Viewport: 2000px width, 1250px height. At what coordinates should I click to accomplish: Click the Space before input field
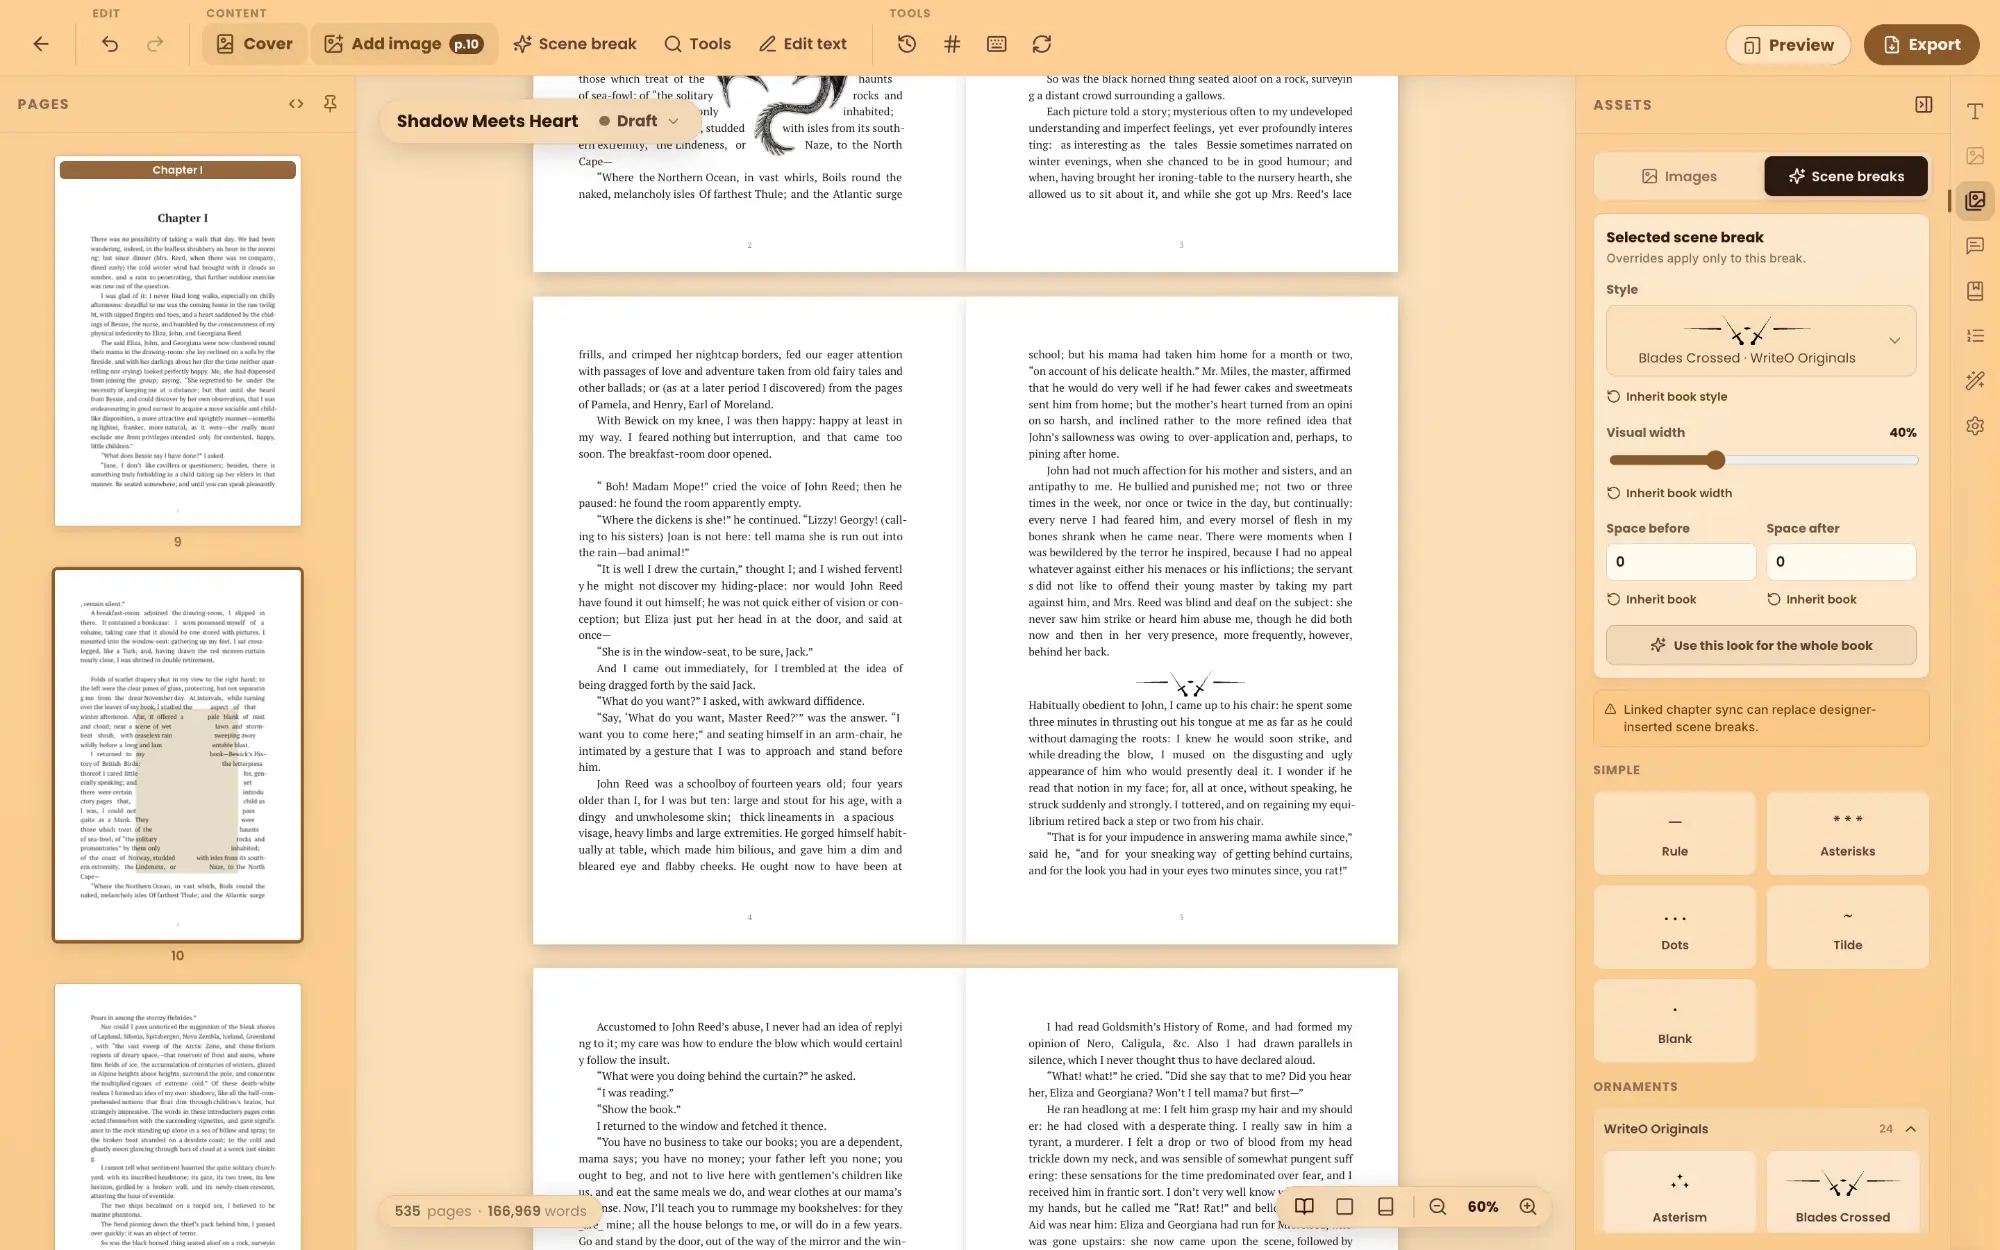pos(1681,562)
